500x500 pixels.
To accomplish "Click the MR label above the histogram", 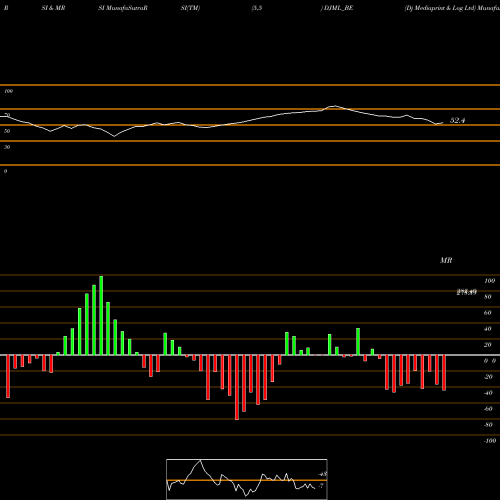I will (x=446, y=260).
